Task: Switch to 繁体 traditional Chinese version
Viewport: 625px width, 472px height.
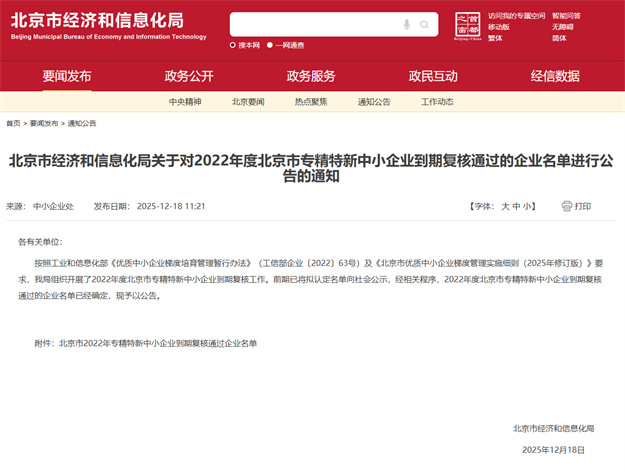Action: pyautogui.click(x=495, y=38)
